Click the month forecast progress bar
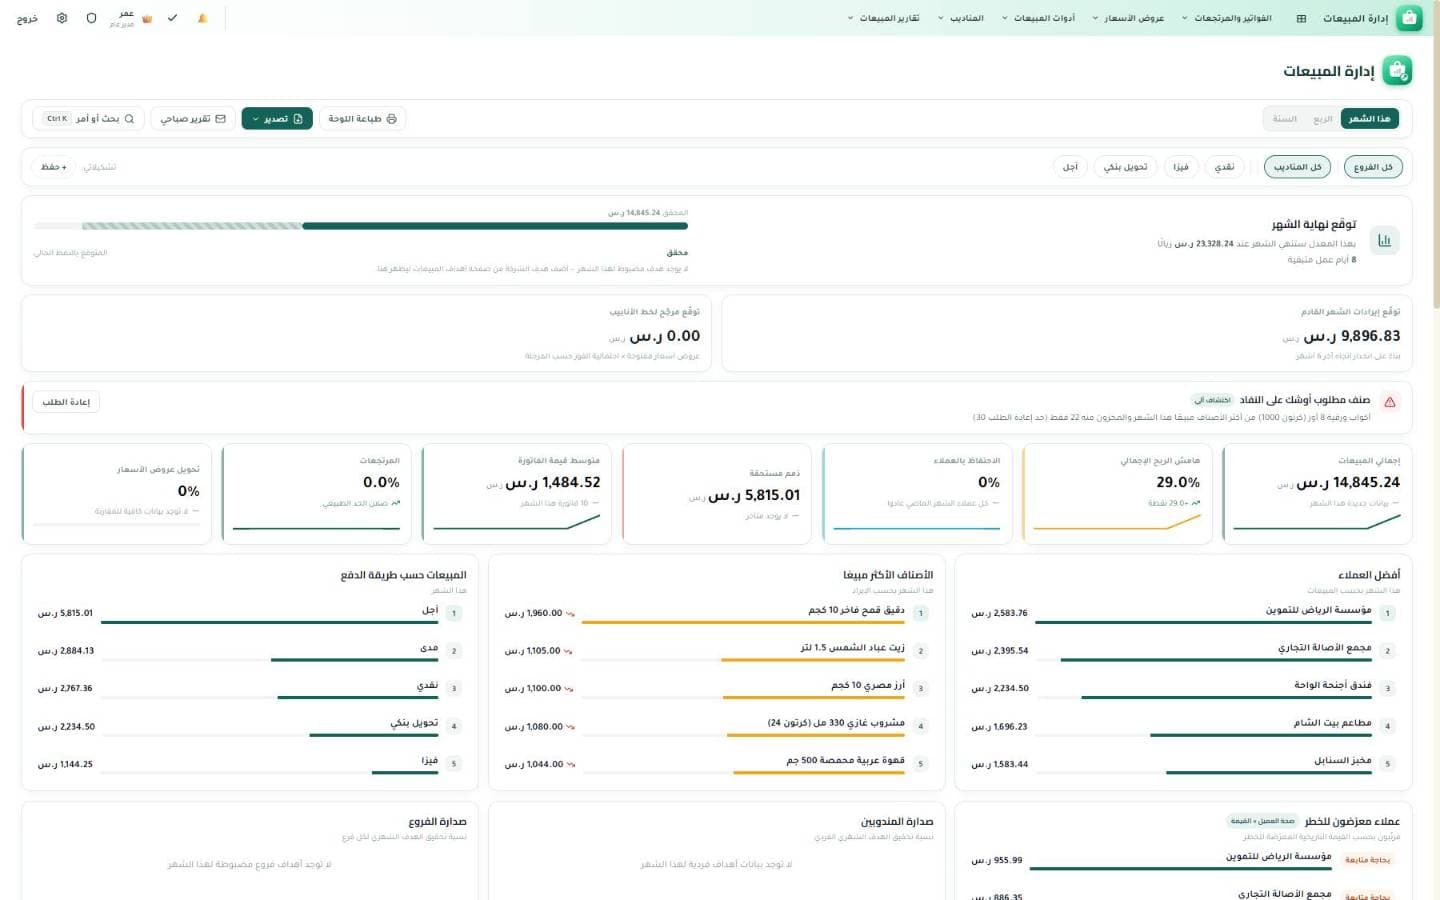 coord(361,226)
